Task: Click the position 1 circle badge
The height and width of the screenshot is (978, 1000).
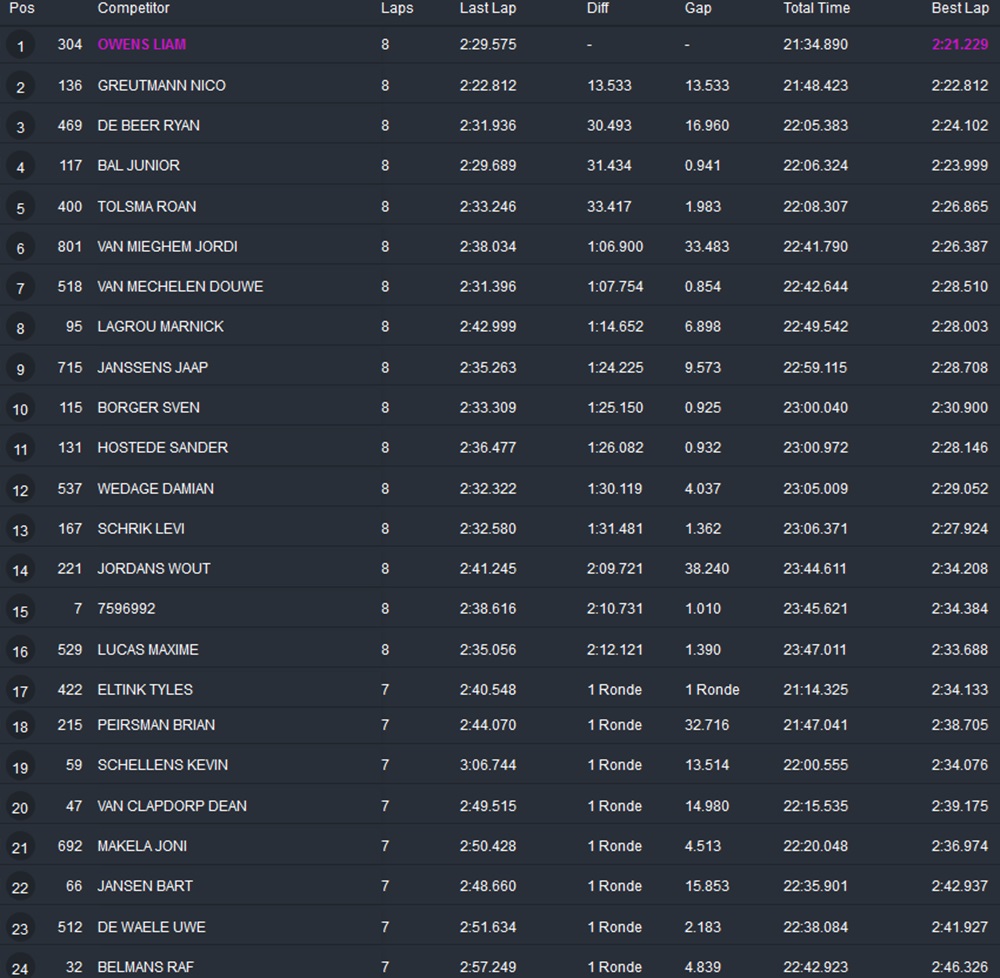Action: click(x=20, y=46)
